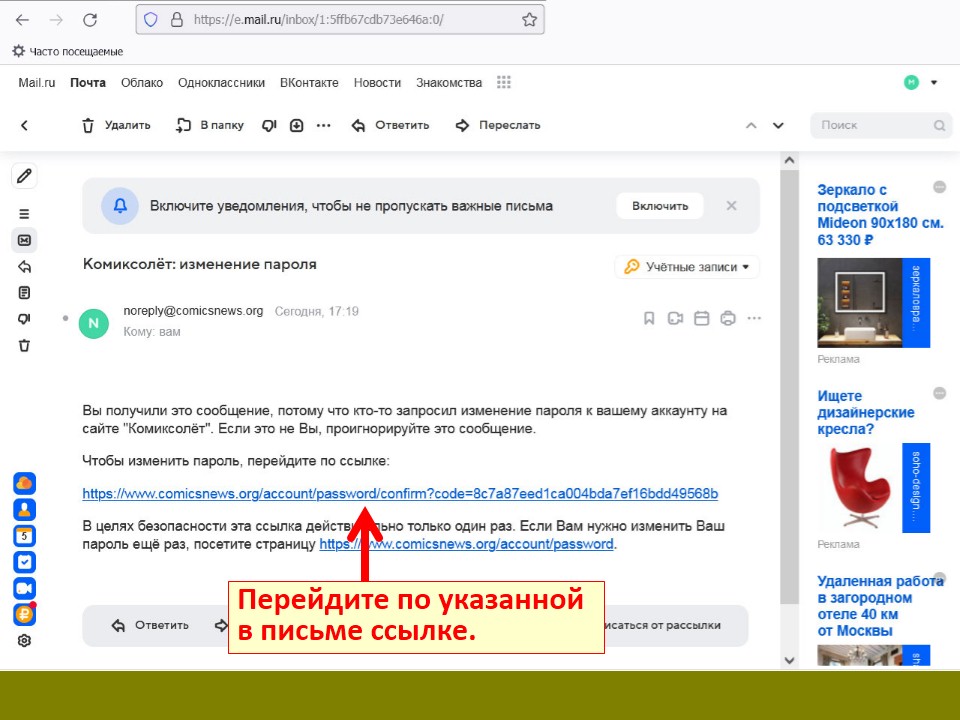Open the Часто посещаемые bookmarks folder
Screen dimensions: 960x720
pos(68,51)
